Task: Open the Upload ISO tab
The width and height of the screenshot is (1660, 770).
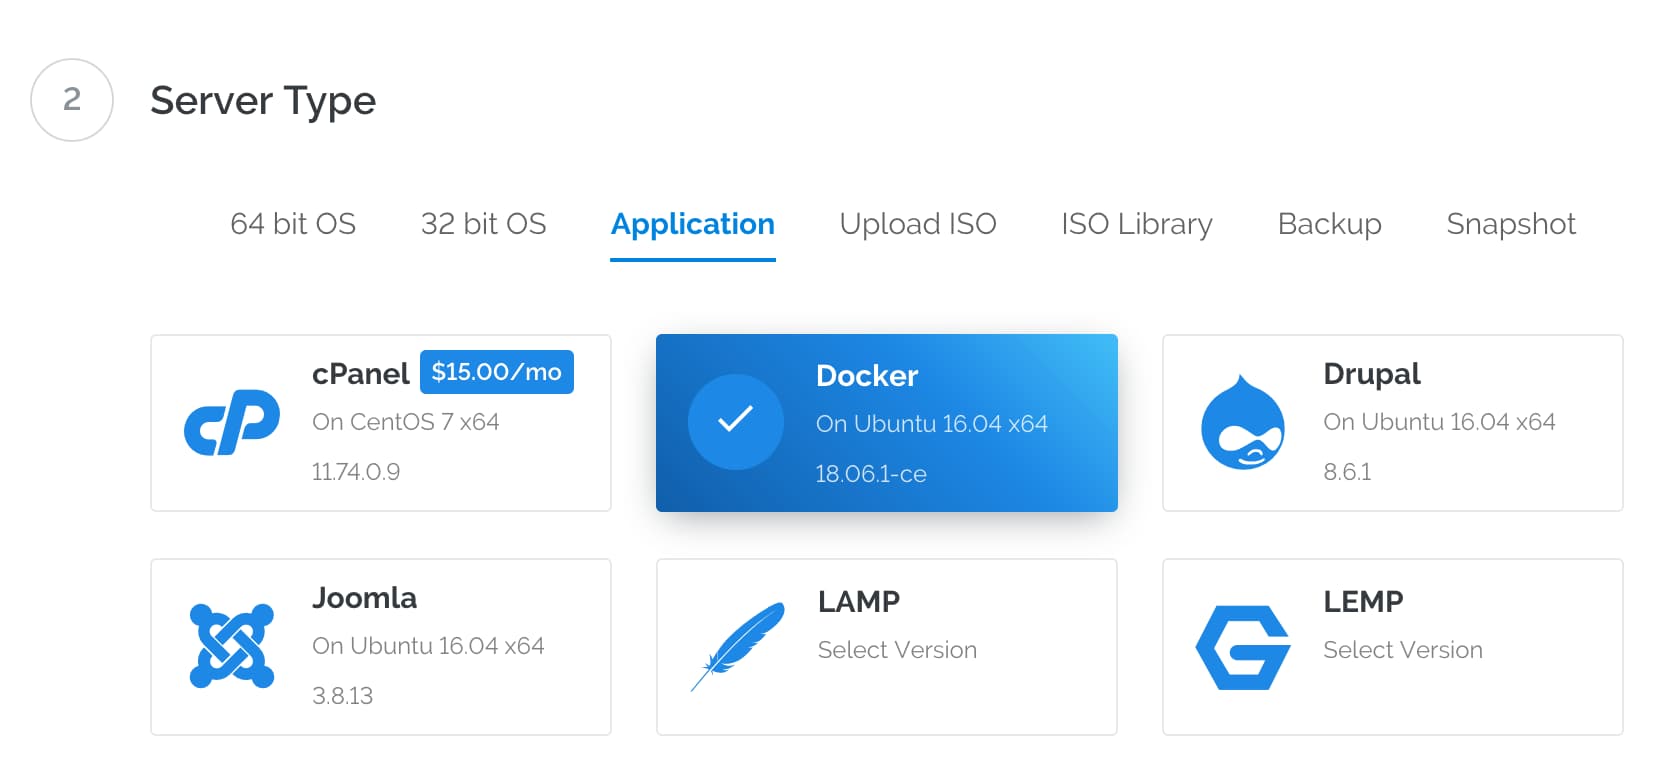Action: [918, 225]
